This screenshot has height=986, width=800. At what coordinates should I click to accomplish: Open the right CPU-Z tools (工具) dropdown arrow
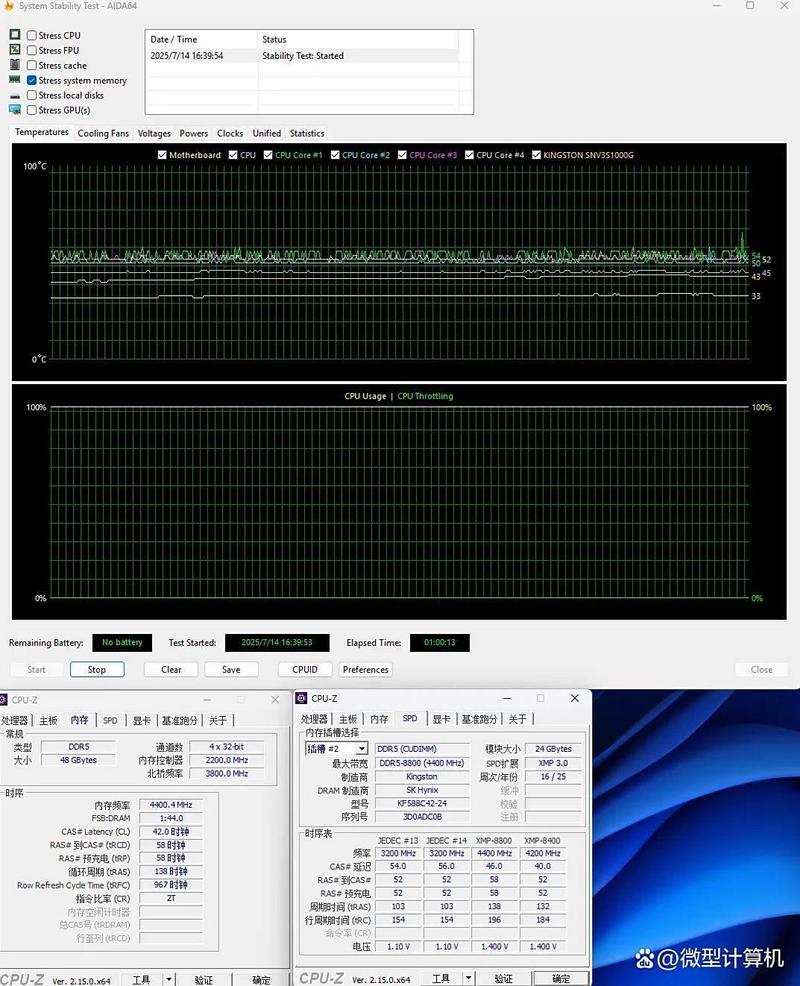[468, 978]
